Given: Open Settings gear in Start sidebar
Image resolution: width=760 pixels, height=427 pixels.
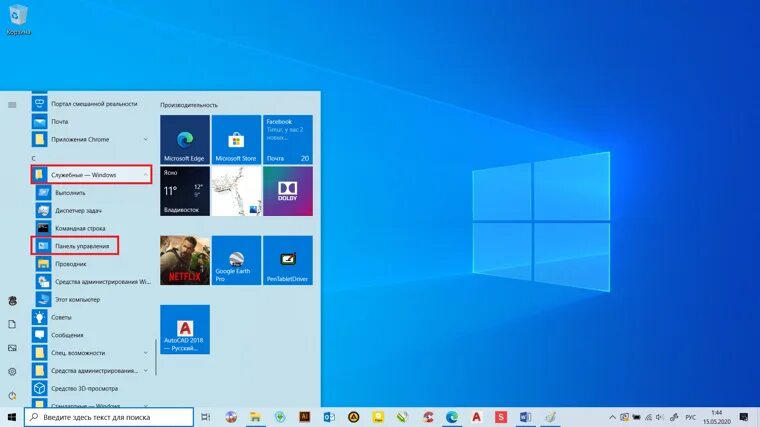Looking at the screenshot, I should 12,372.
